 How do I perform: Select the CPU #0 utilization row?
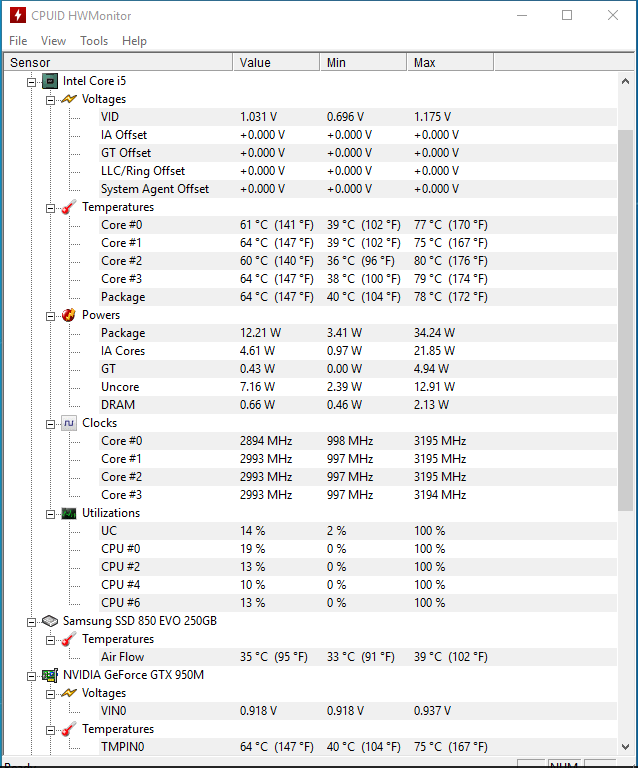[x=357, y=549]
